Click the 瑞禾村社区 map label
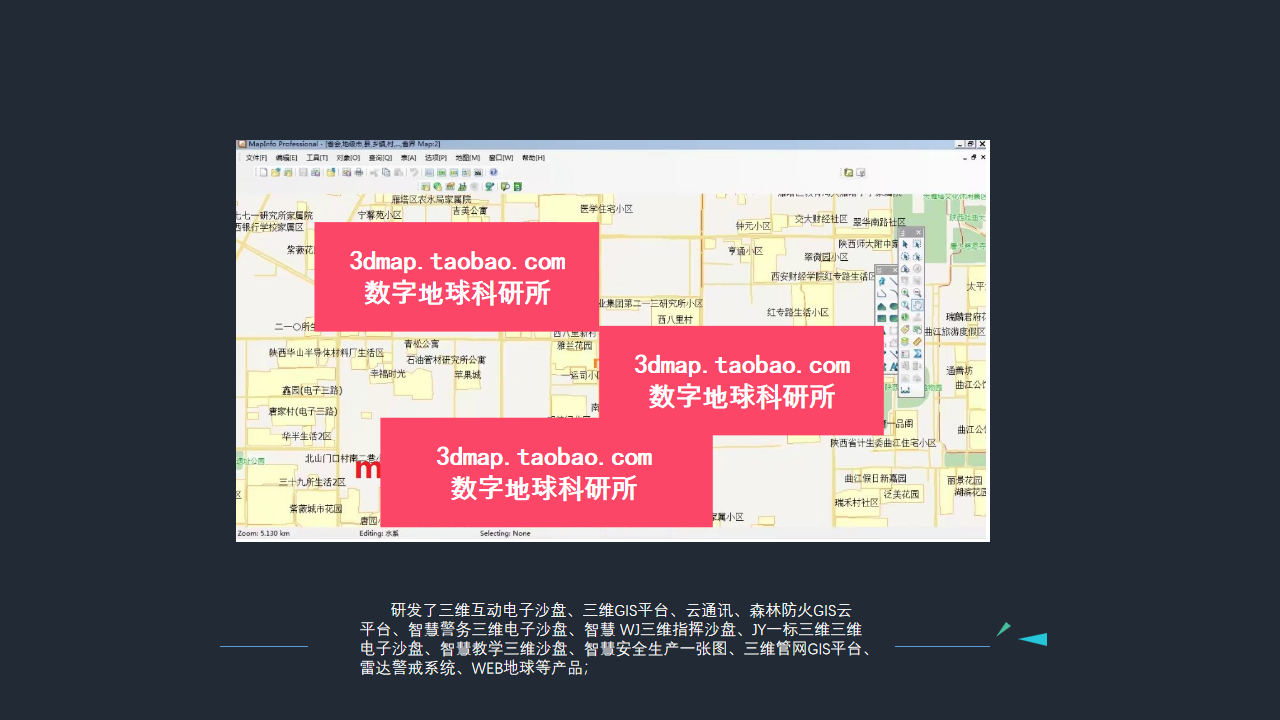Image resolution: width=1280 pixels, height=720 pixels. coord(856,502)
